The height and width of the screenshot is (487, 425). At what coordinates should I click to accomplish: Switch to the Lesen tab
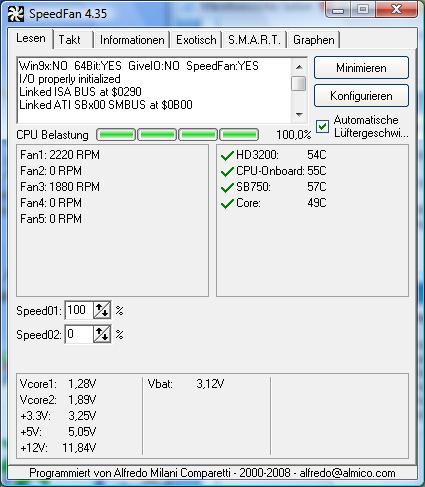pos(31,38)
